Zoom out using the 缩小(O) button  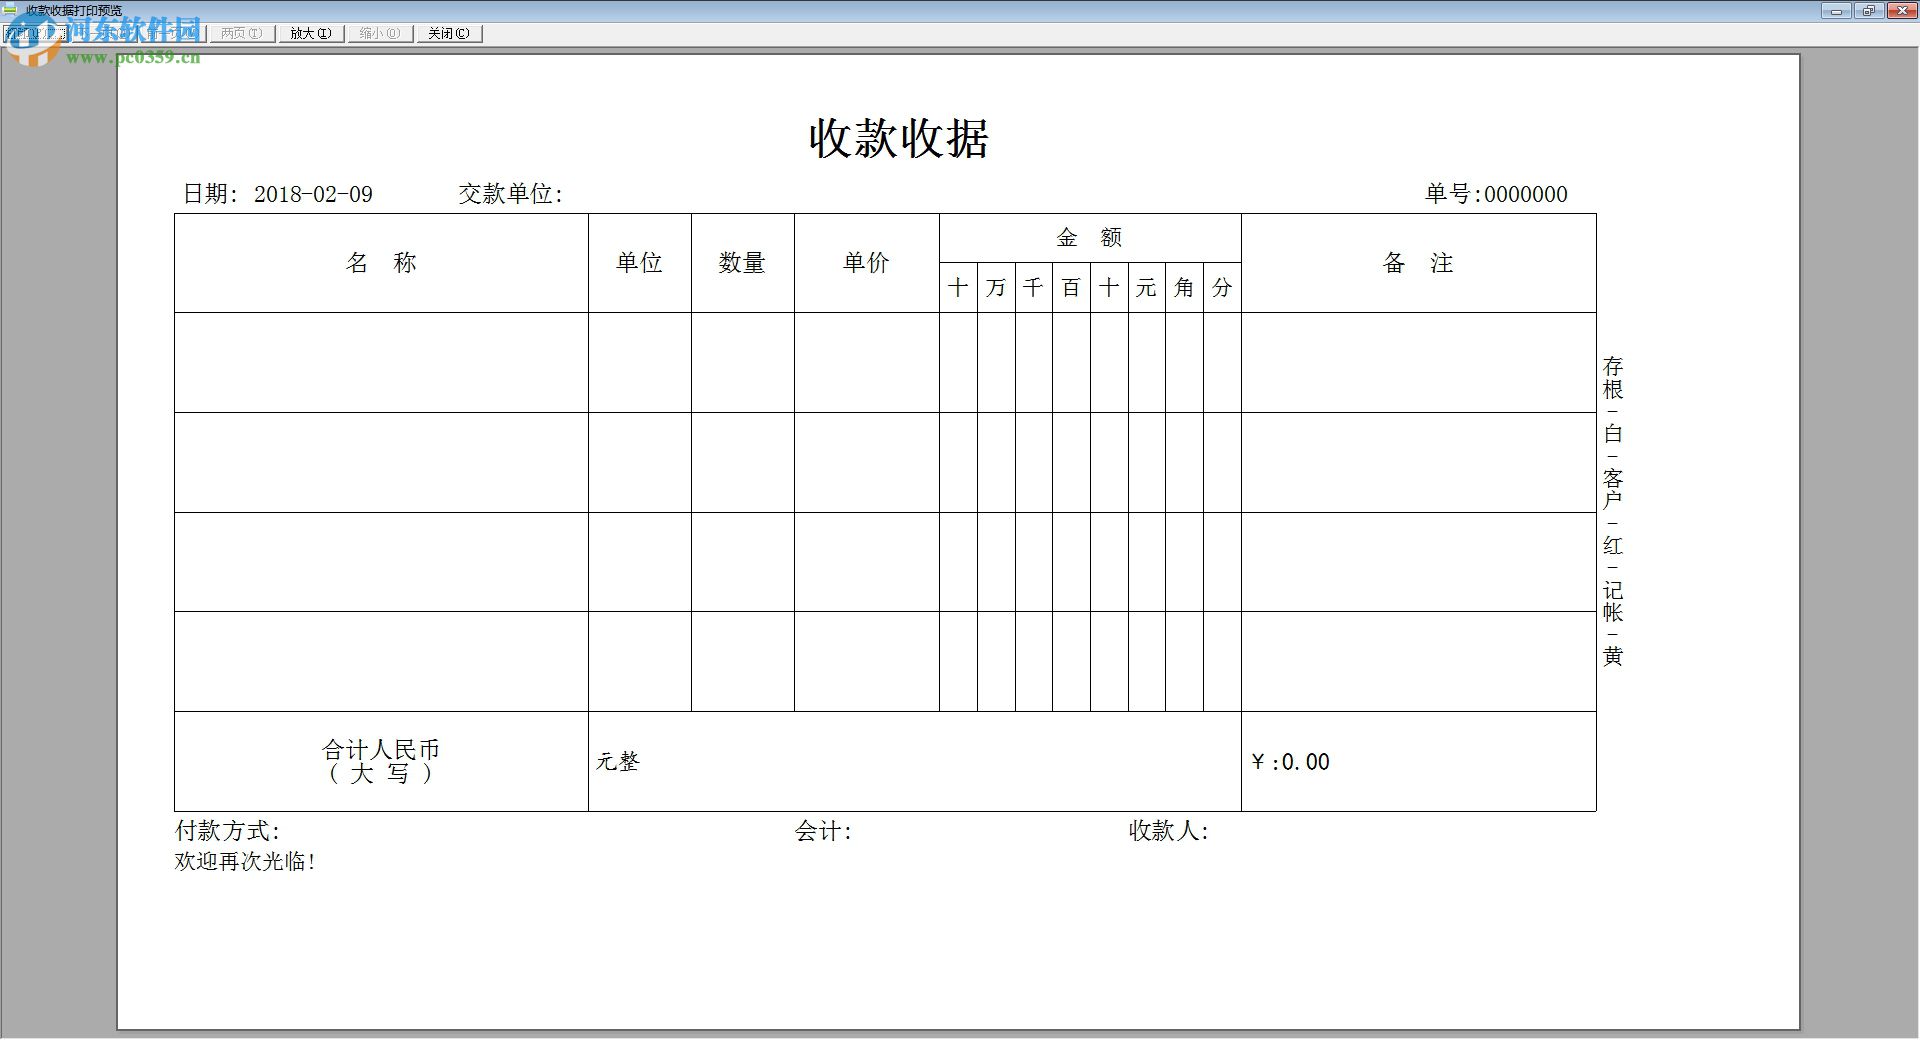click(x=379, y=33)
